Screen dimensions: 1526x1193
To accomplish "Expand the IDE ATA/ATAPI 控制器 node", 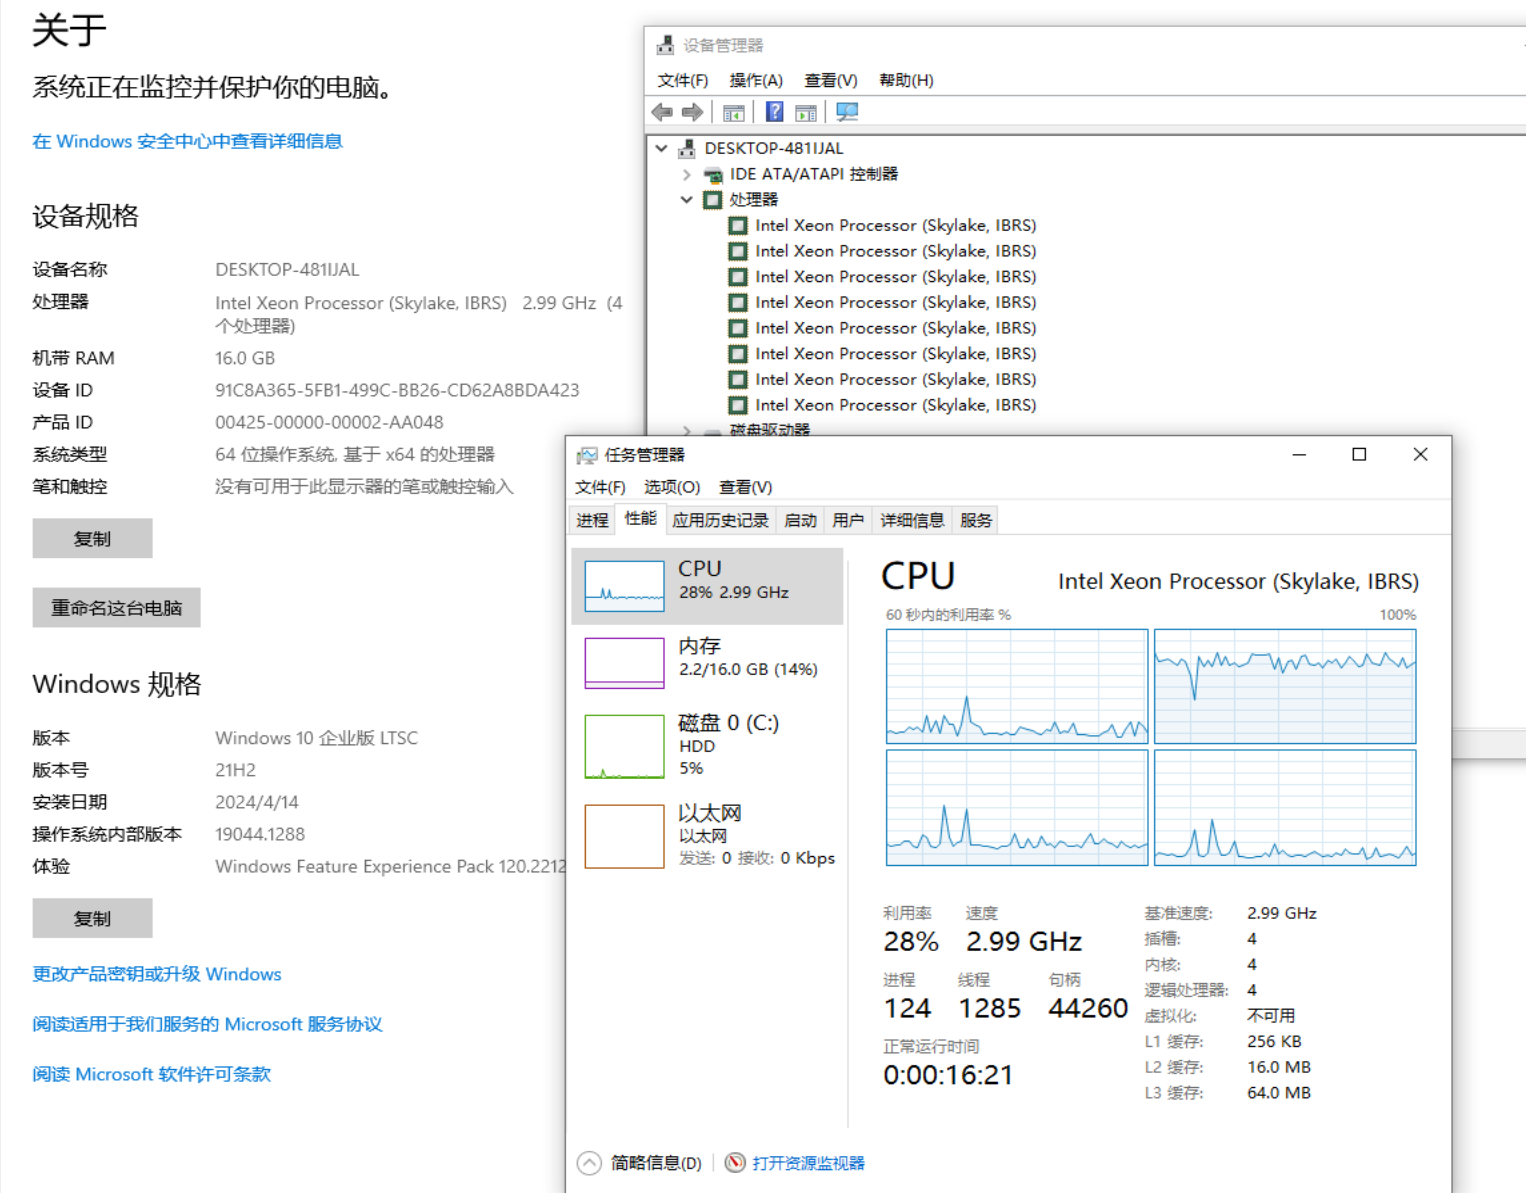I will tap(687, 174).
